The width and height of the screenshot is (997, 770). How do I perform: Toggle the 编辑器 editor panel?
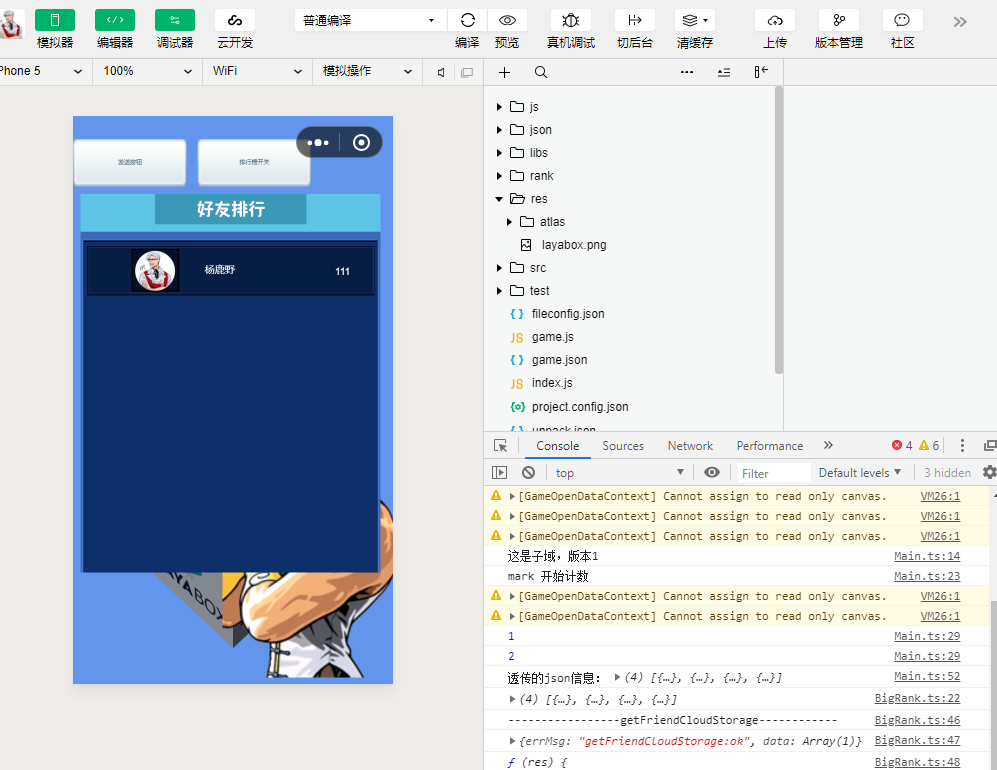[114, 20]
